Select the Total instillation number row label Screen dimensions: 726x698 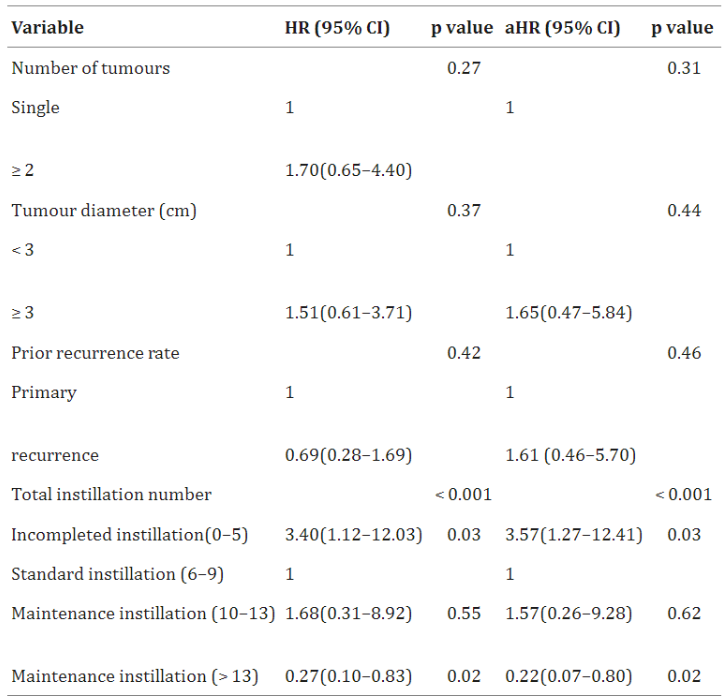[x=112, y=495]
